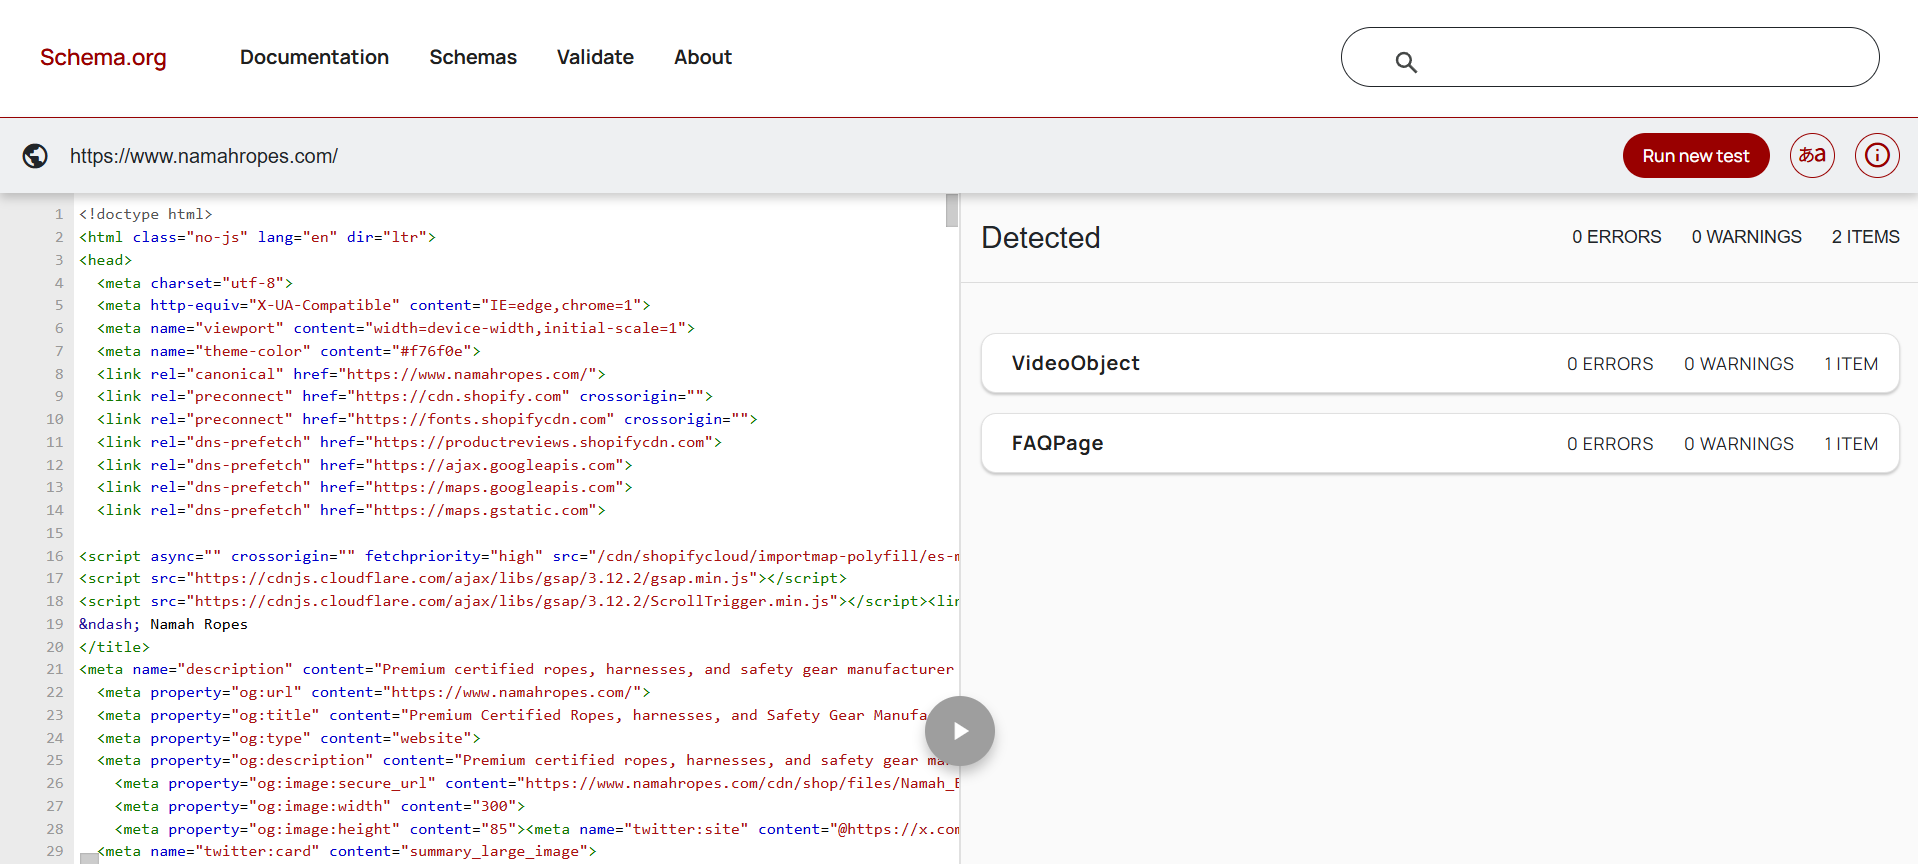Click the og:image:height meta line
1918x864 pixels.
point(320,829)
